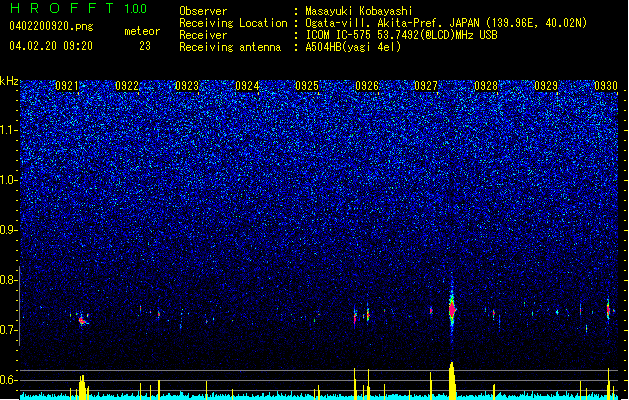Click the meteor echo near 0921
Screen dimensions: 629x400
(x=83, y=321)
